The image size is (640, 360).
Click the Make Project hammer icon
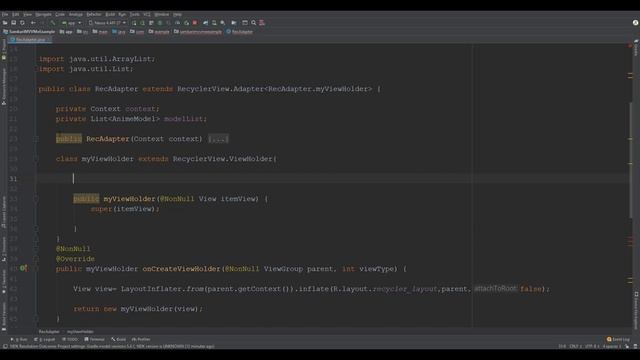tap(53, 23)
